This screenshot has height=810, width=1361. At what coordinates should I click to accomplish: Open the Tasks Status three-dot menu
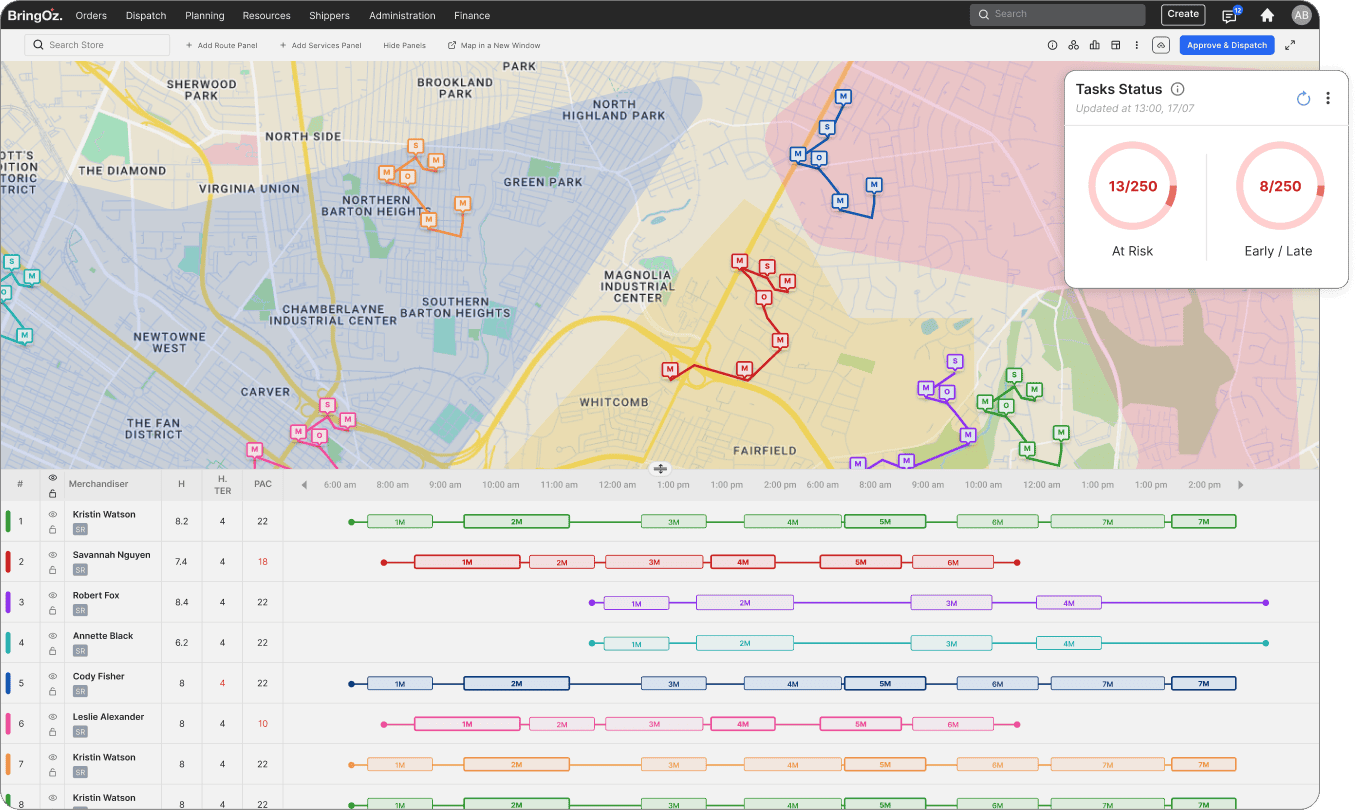pyautogui.click(x=1328, y=98)
